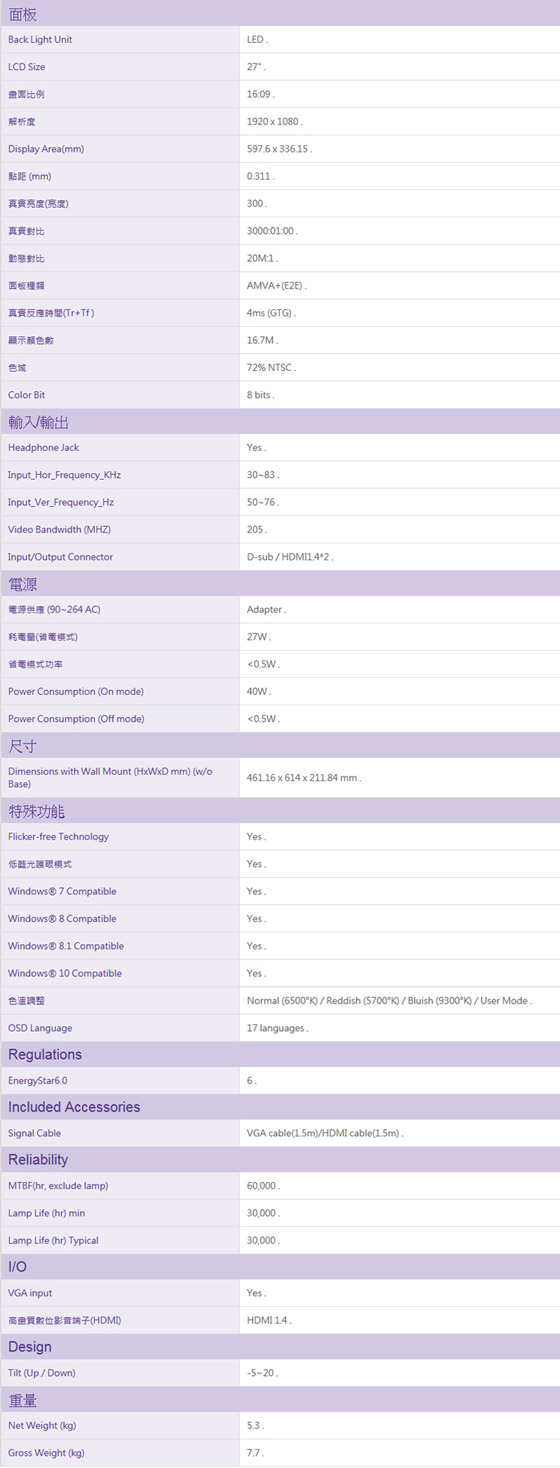
Task: Select the Display Area(mm) label
Action: click(x=46, y=149)
